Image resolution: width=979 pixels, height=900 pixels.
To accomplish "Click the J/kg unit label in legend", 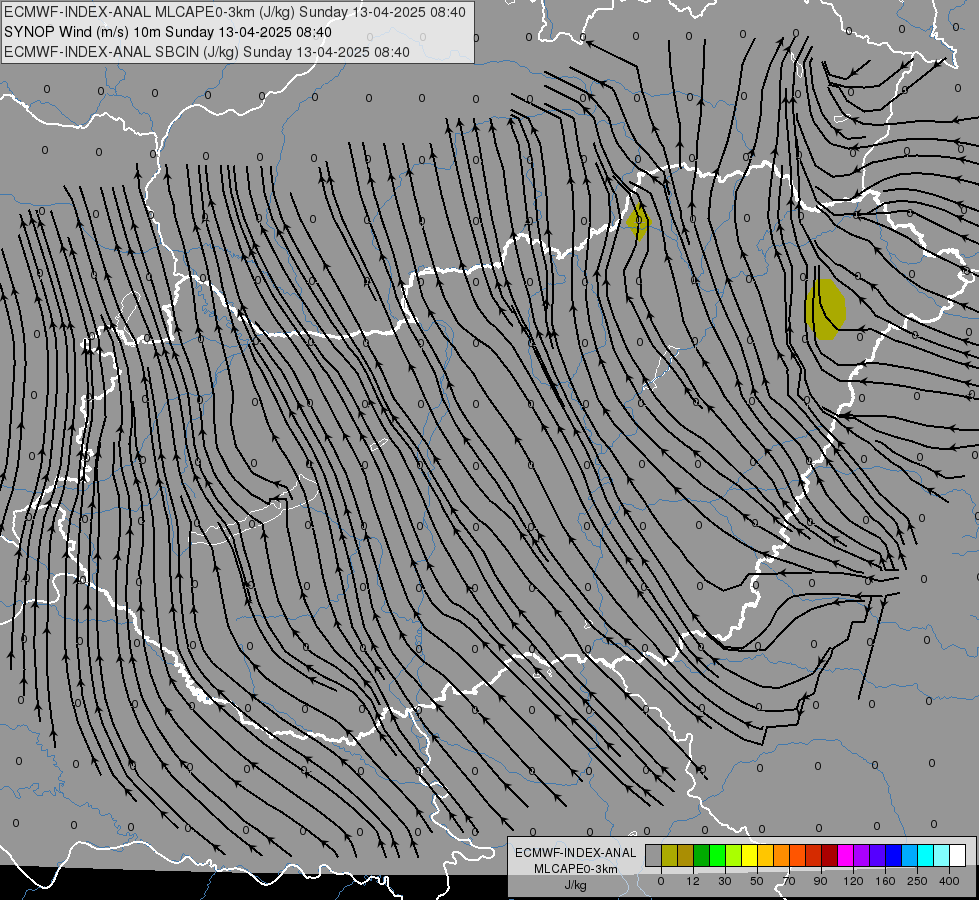I will (x=575, y=885).
